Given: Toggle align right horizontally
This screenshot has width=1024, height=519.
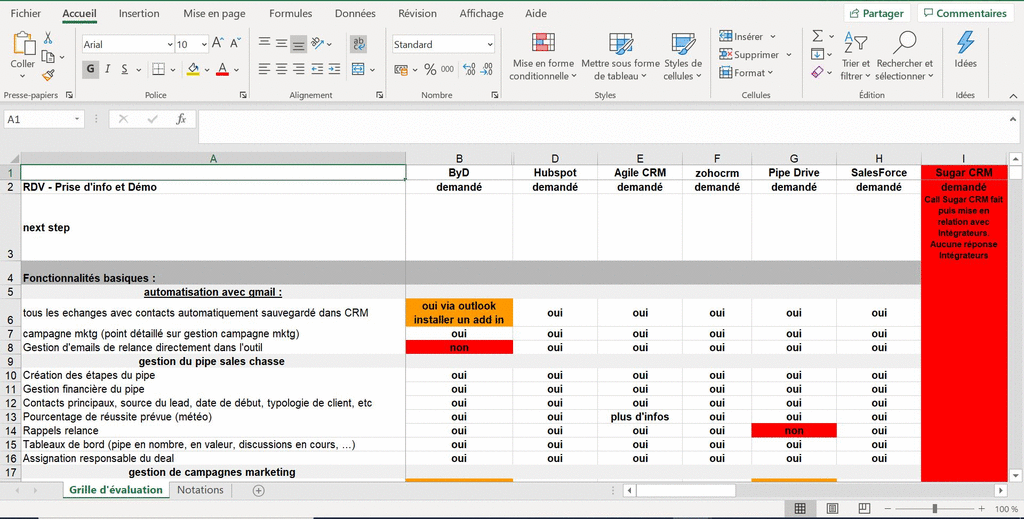Looking at the screenshot, I should (298, 69).
